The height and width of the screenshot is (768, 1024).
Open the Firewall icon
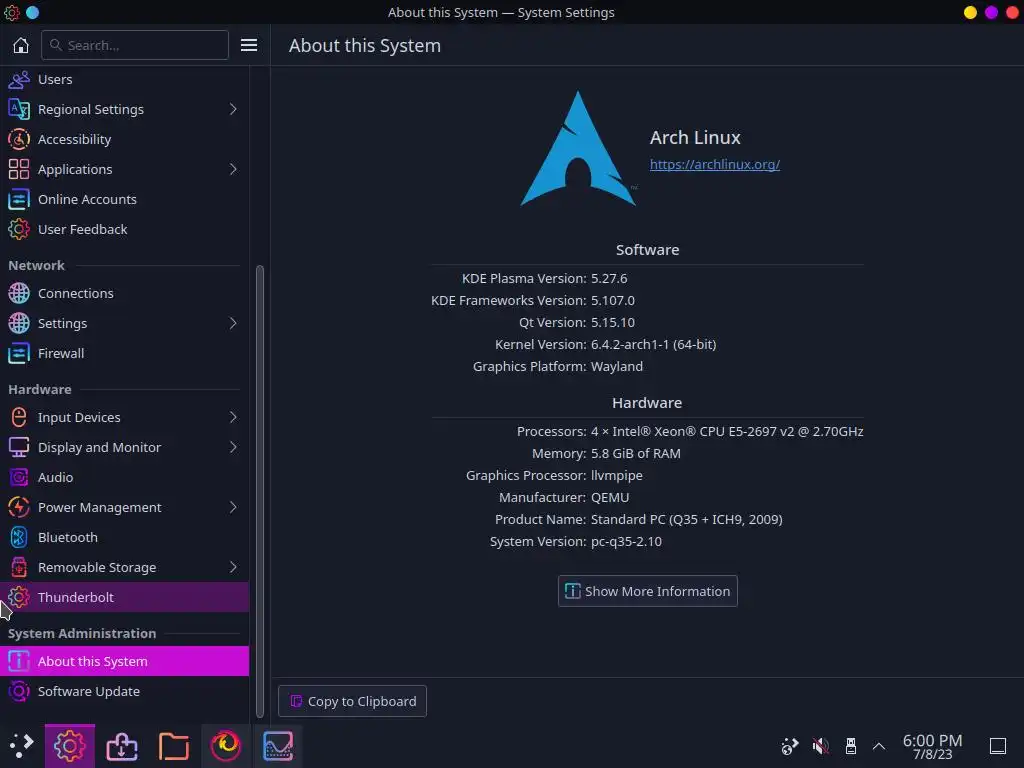[x=19, y=353]
